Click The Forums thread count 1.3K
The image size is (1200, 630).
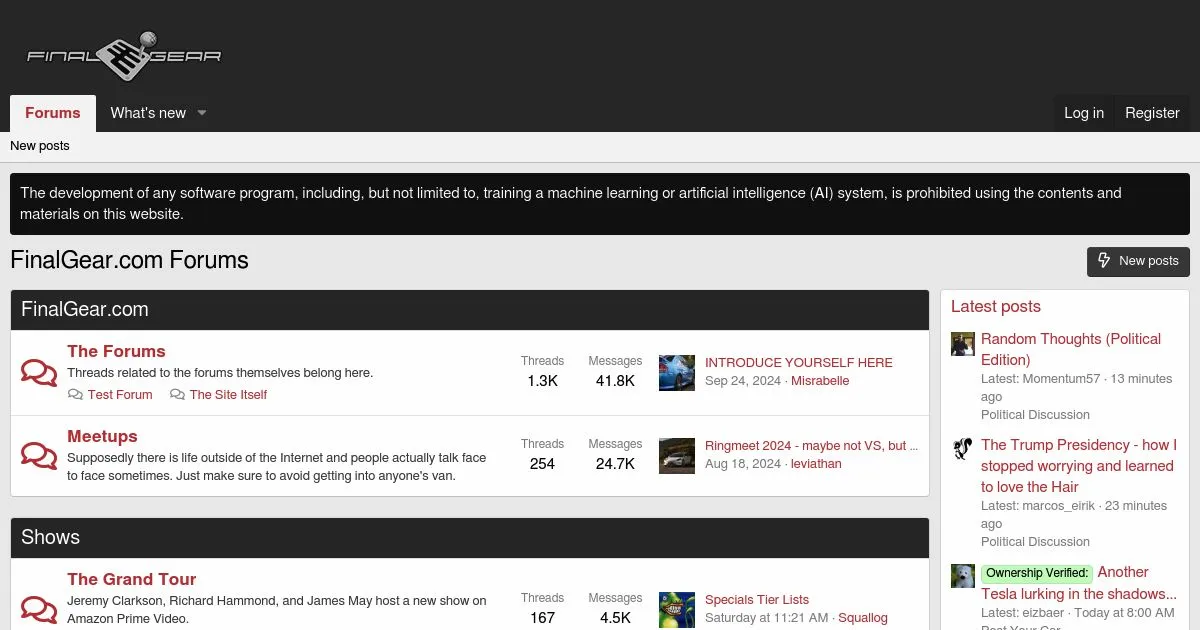(x=542, y=381)
